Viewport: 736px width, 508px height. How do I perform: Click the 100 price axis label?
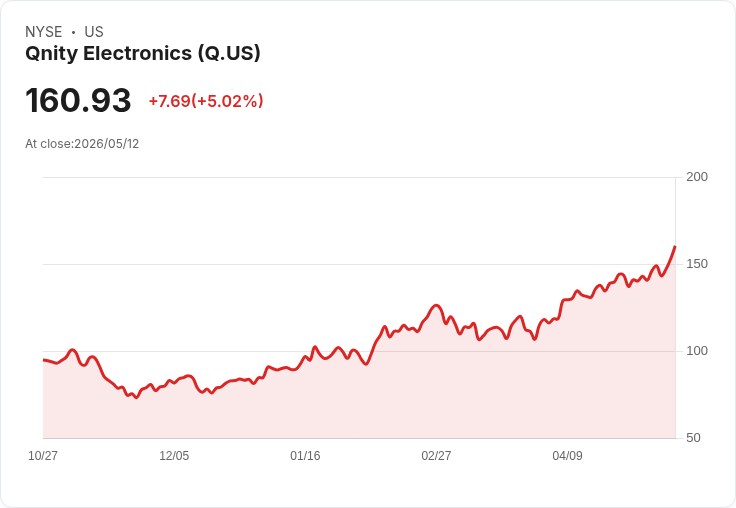697,351
